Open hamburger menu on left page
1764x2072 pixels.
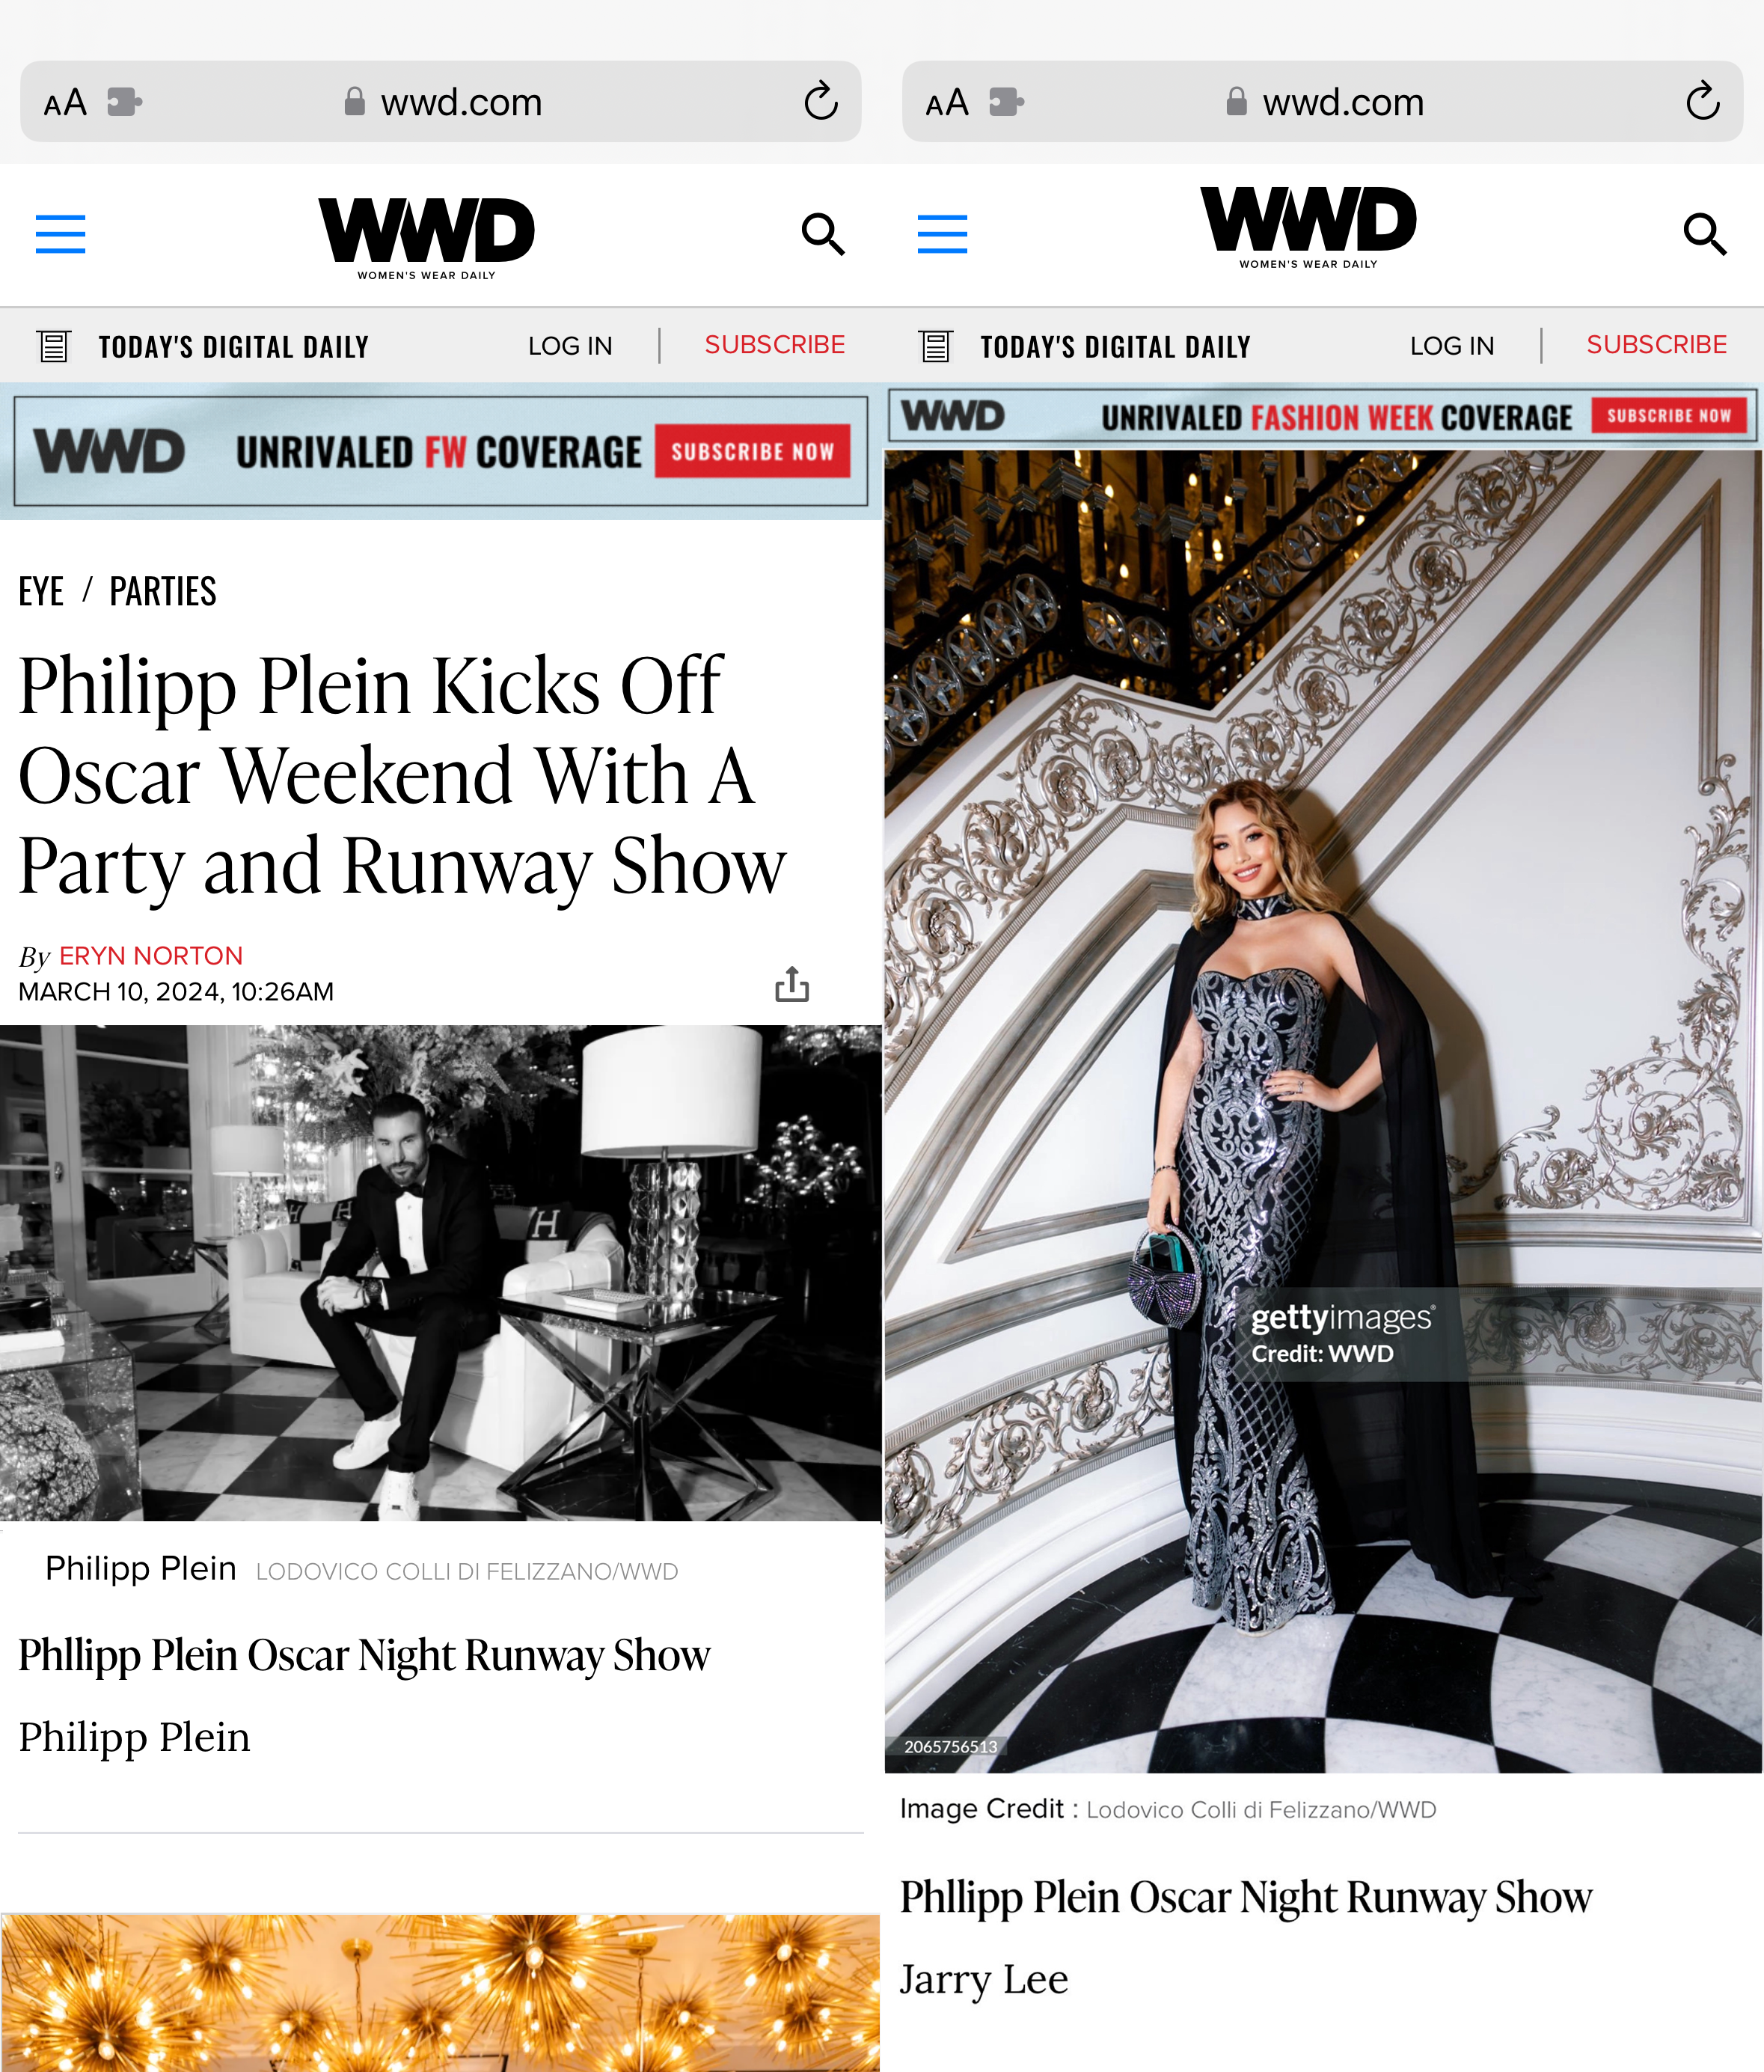(x=60, y=234)
